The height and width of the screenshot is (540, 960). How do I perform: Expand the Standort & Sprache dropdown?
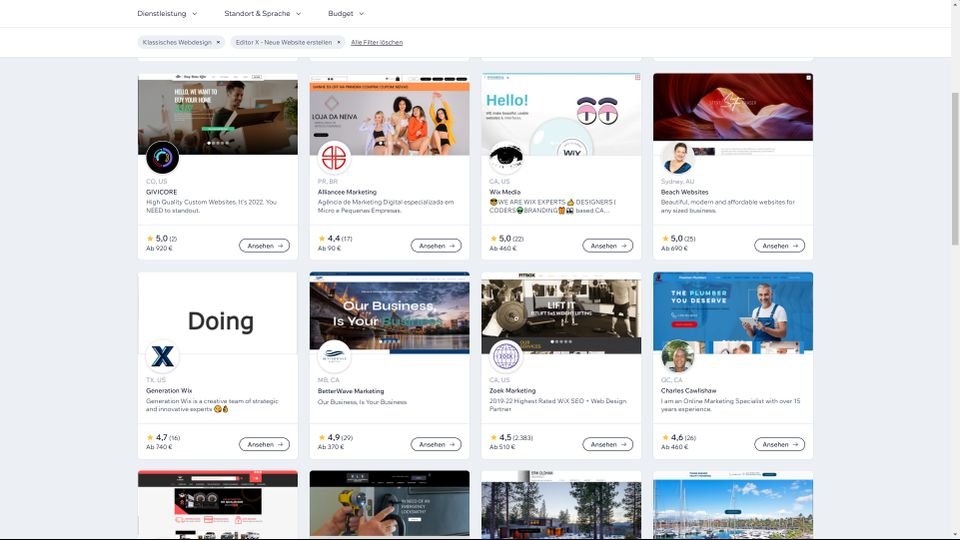[262, 14]
